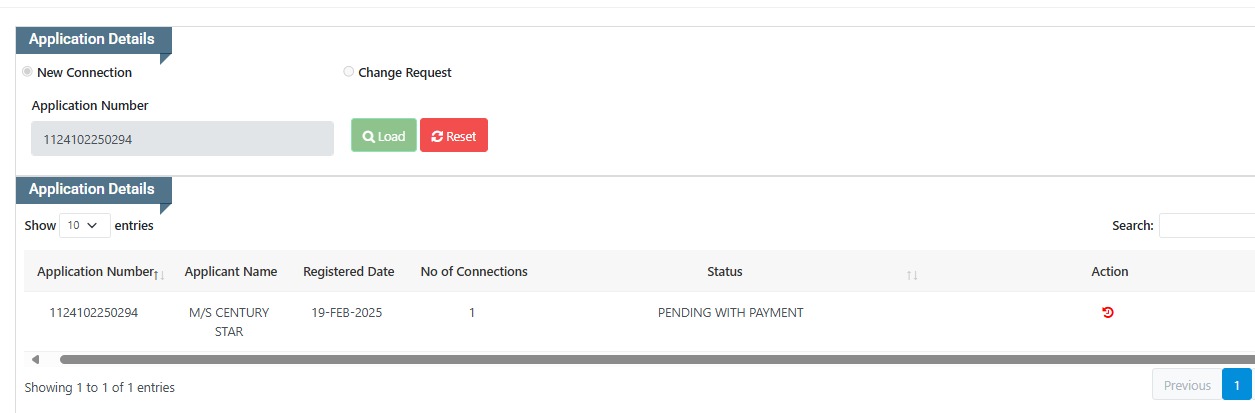Select the New Connection radio button
The height and width of the screenshot is (413, 1255).
click(28, 72)
